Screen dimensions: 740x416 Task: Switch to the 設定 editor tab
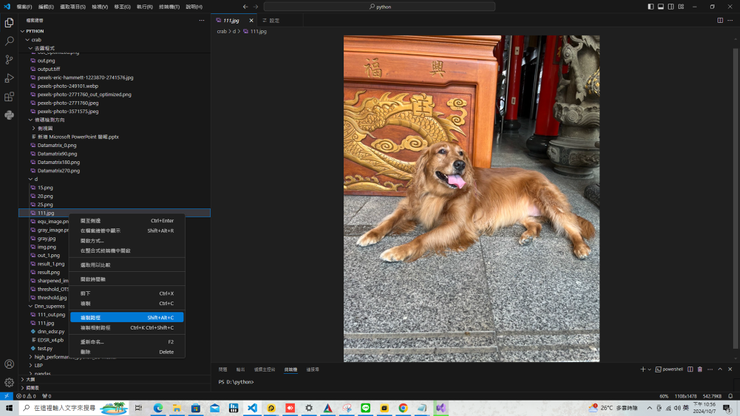pos(274,20)
